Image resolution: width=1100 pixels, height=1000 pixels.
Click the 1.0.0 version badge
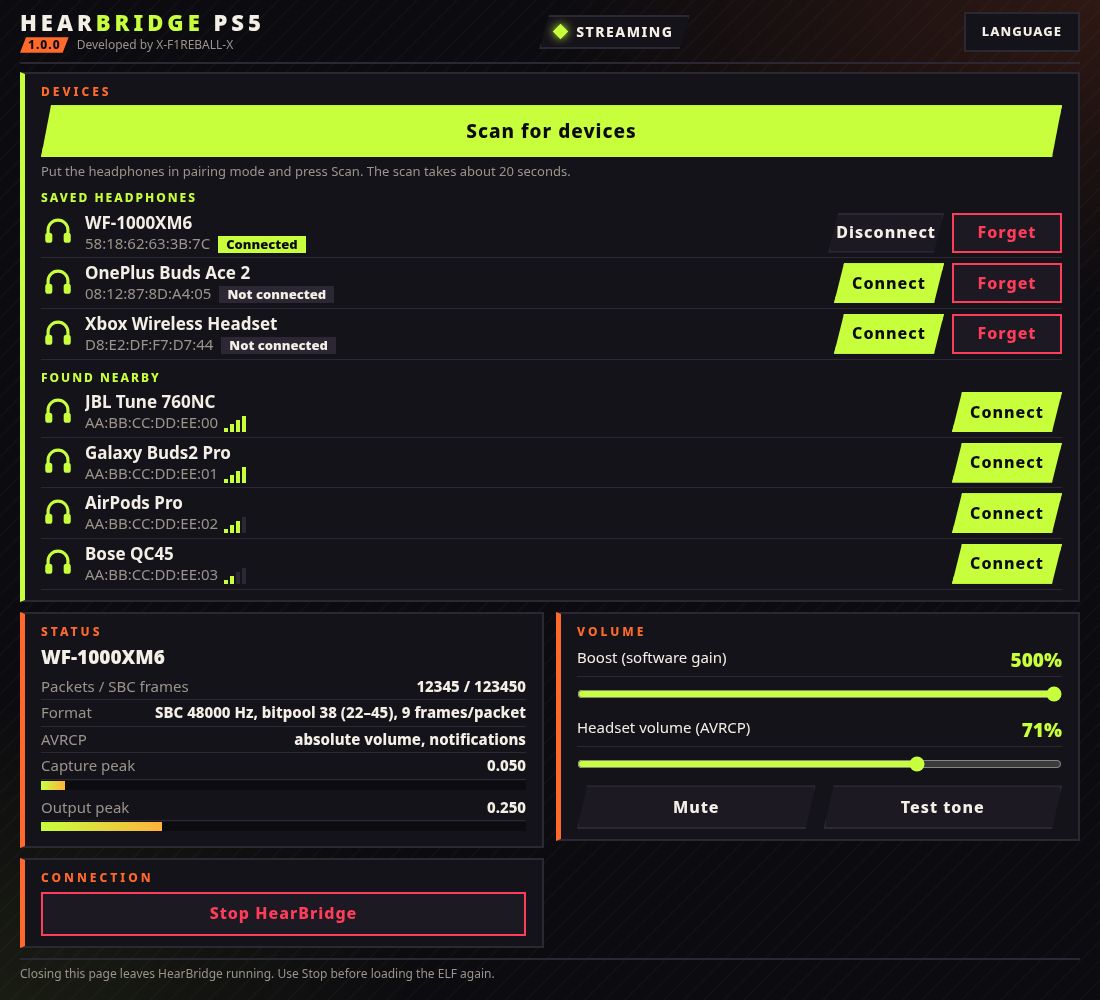tap(44, 45)
